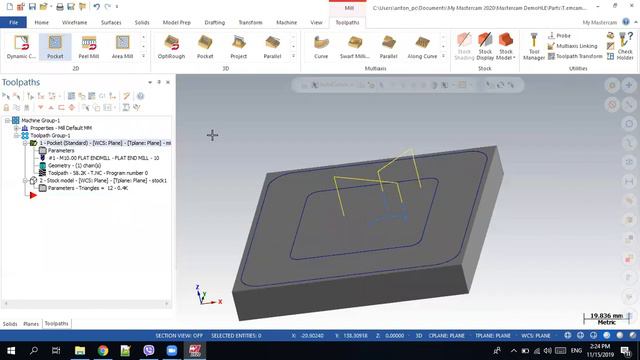The image size is (640, 360).
Task: Select the Area Mill toolpath
Action: click(122, 47)
